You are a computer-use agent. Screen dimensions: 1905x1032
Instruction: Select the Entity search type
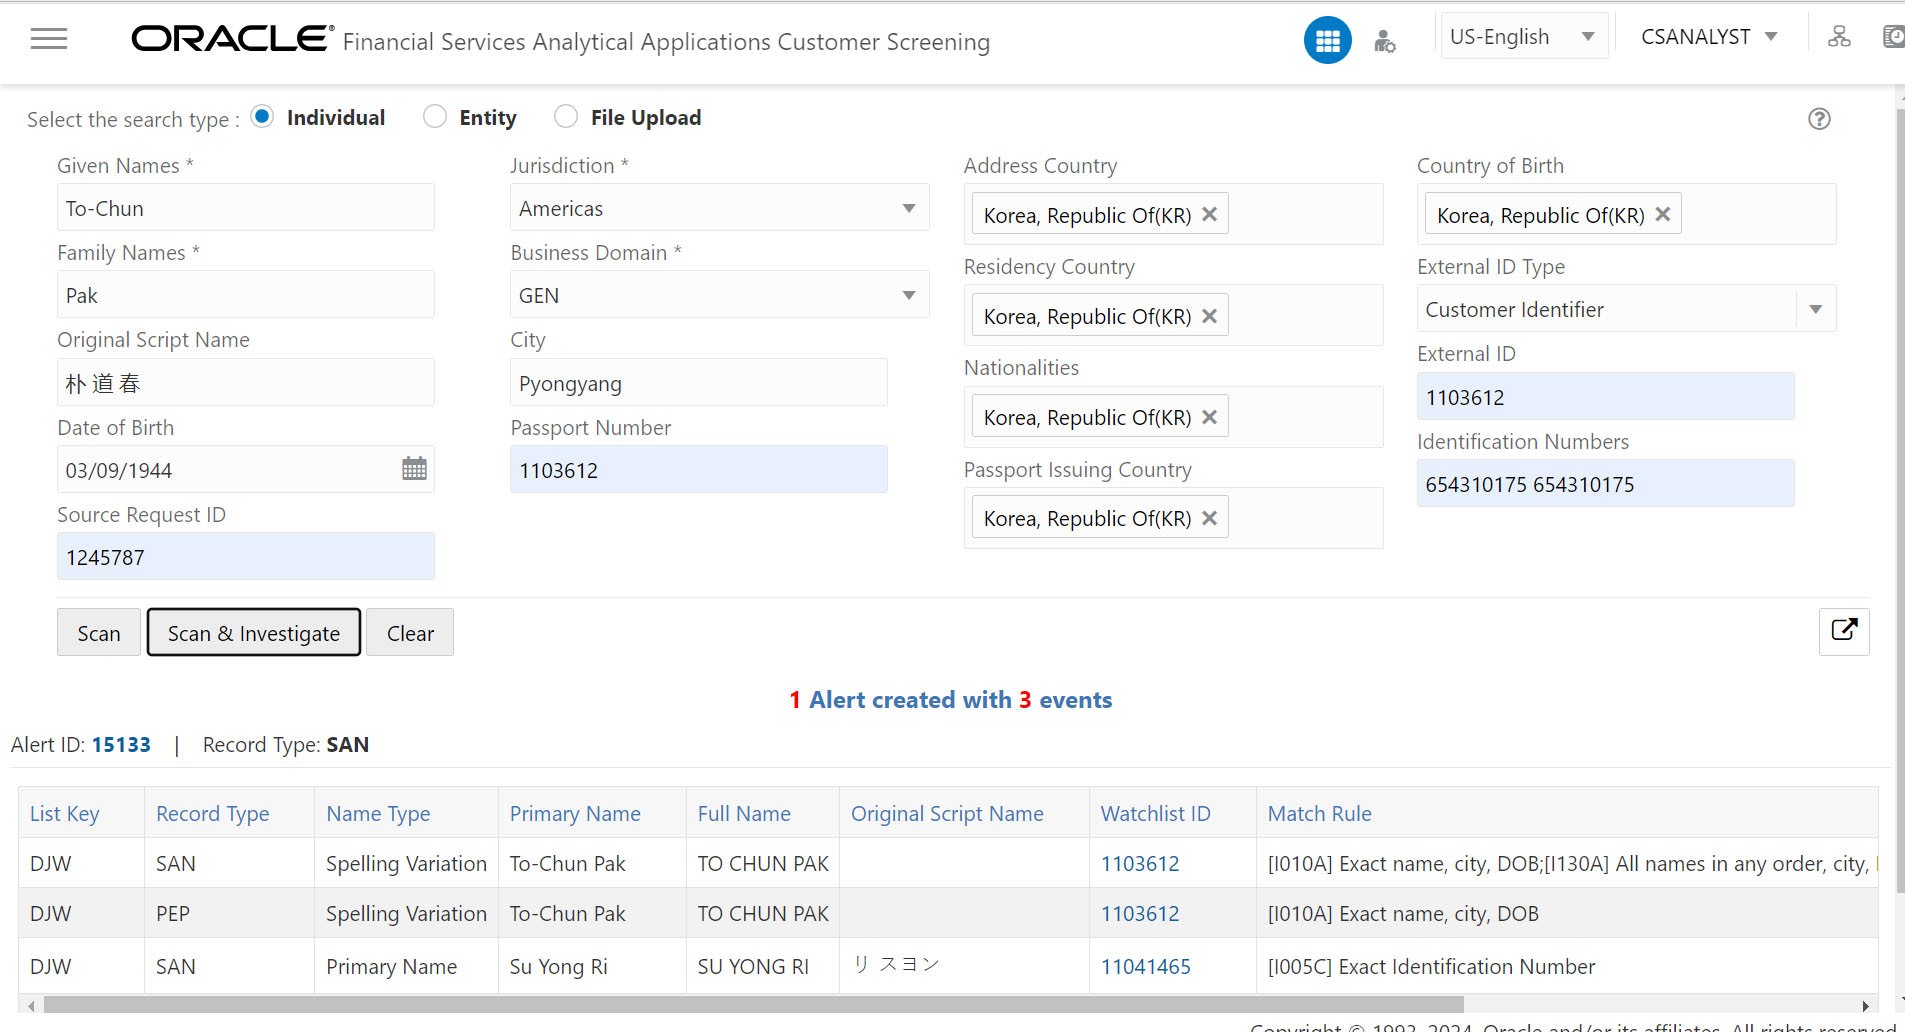tap(435, 116)
